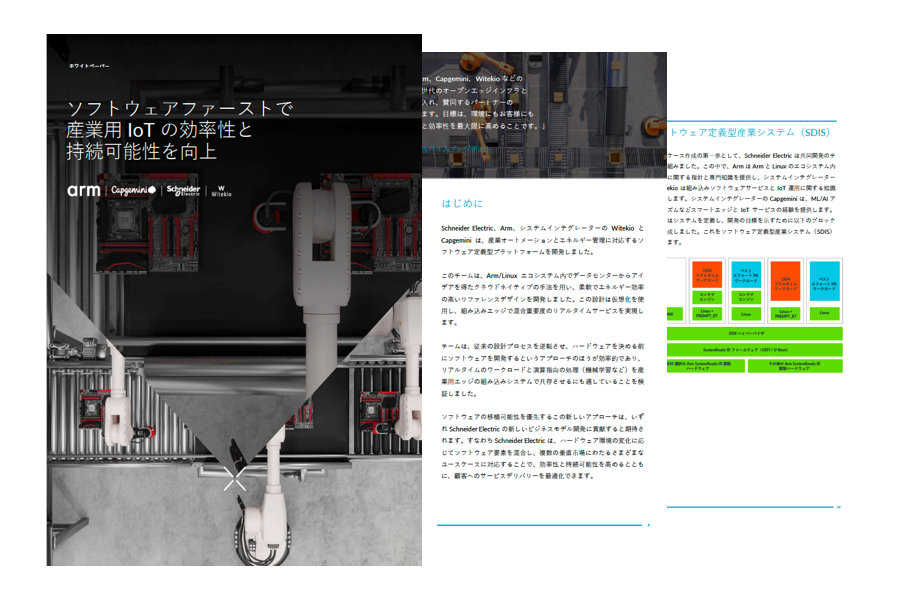Screen dimensions: 900x600
Task: Select the teal ベストエフォート ML ワークロード swatch
Action: click(746, 274)
